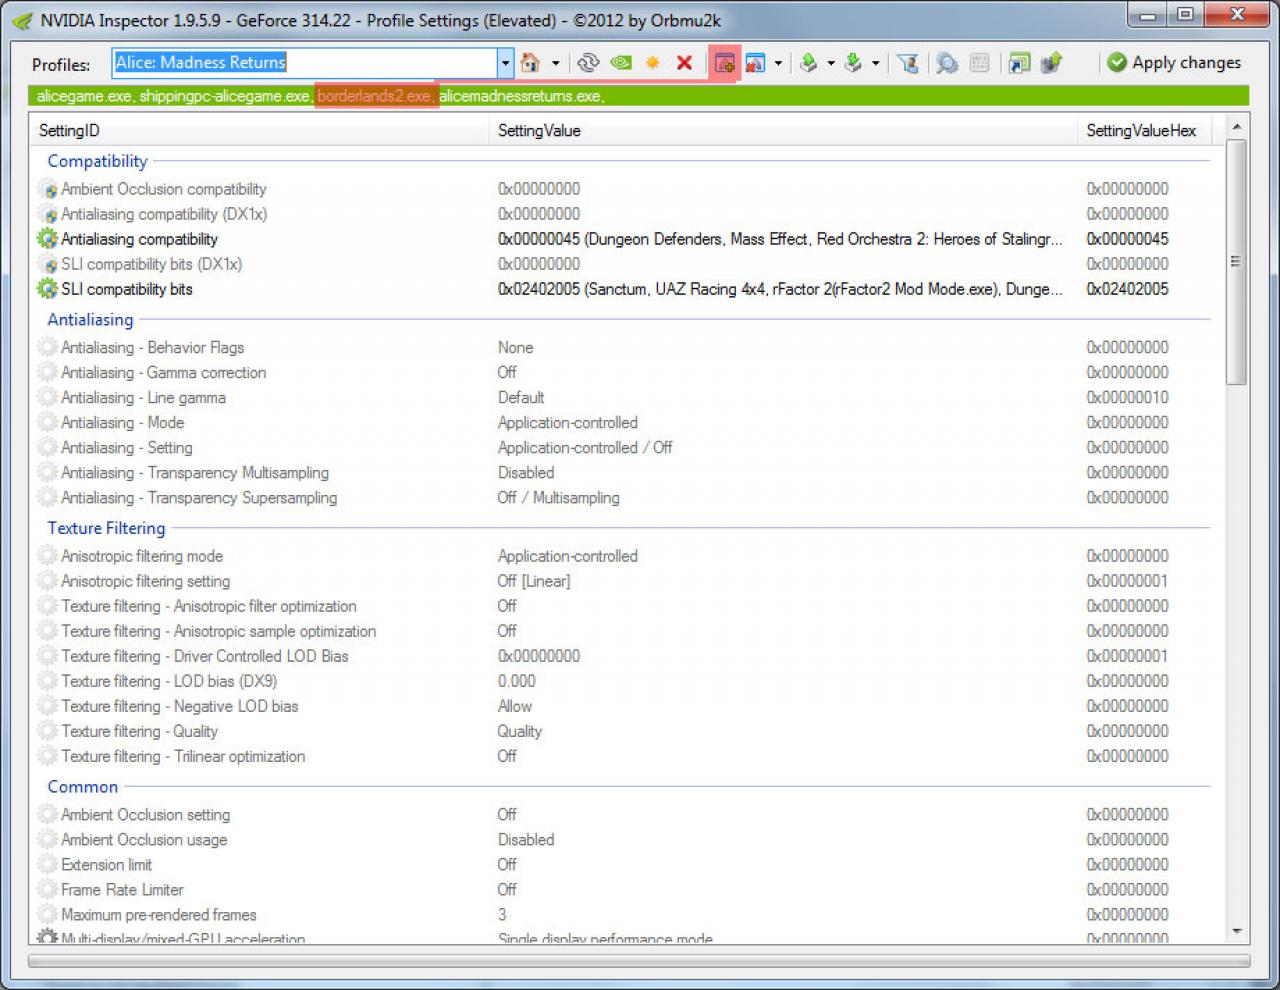This screenshot has width=1280, height=990.
Task: Click the 0x00000045 Dungeon Defenders value
Action: 780,239
